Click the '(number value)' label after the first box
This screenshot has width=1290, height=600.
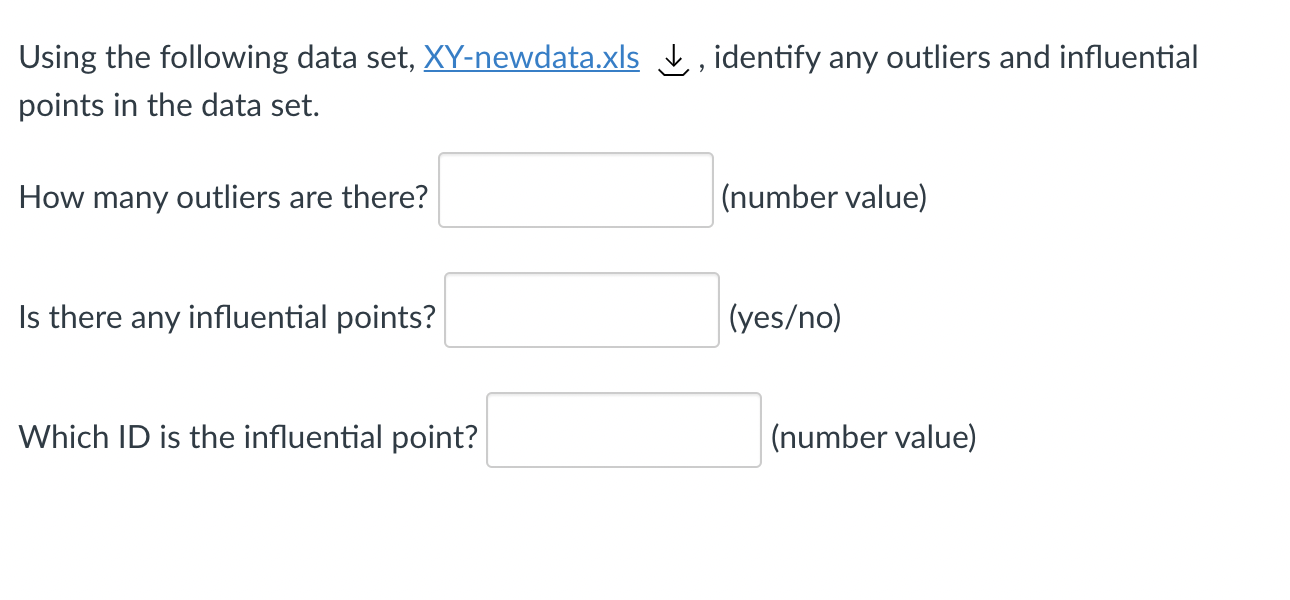[x=825, y=198]
